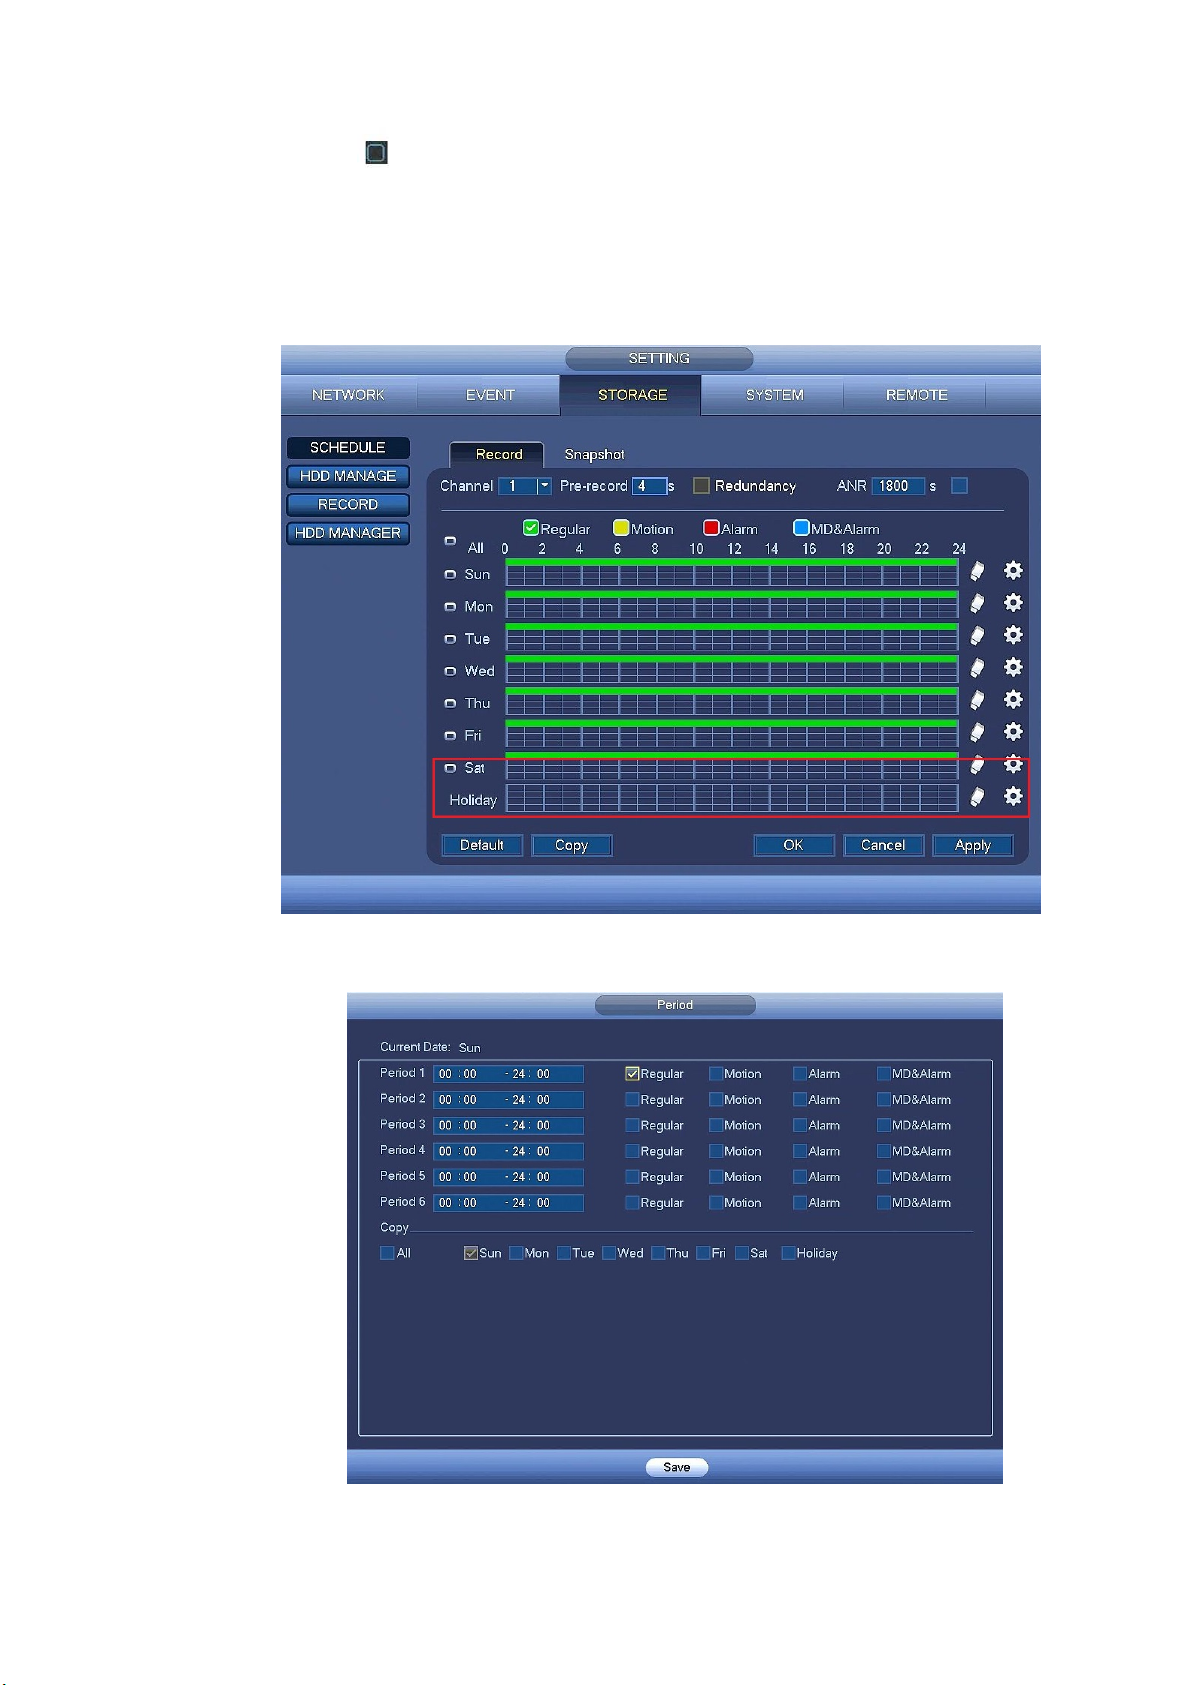This screenshot has width=1192, height=1685.
Task: Open the SYSTEM tab
Action: pos(775,395)
